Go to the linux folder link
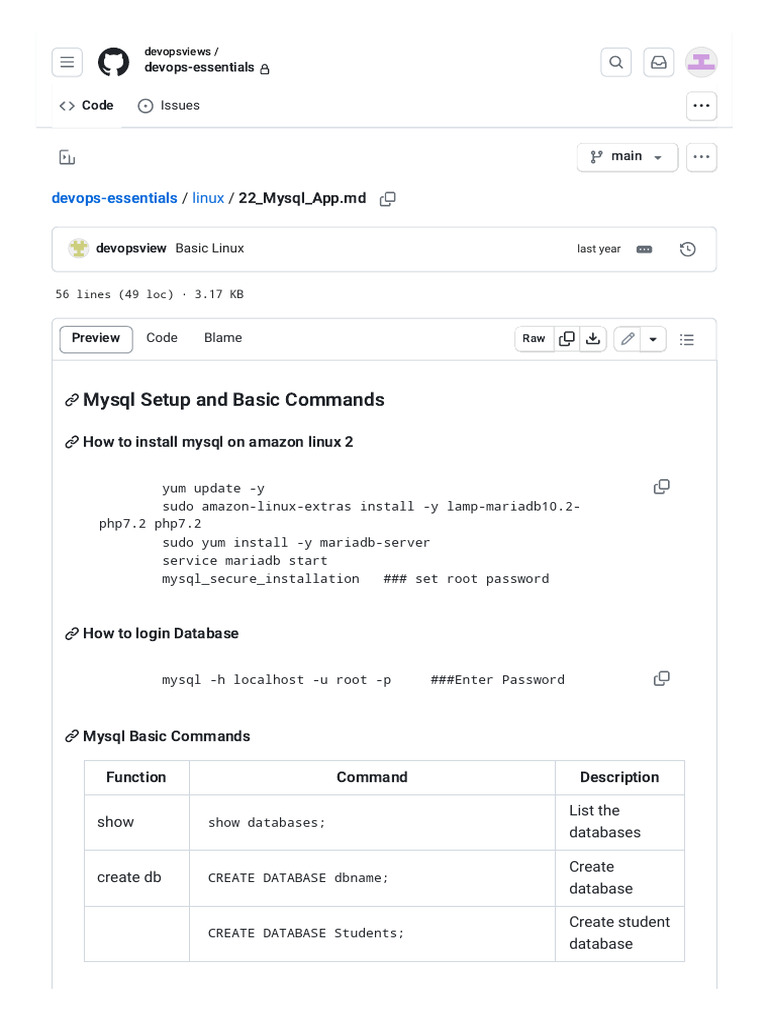768x1024 pixels. click(x=208, y=198)
